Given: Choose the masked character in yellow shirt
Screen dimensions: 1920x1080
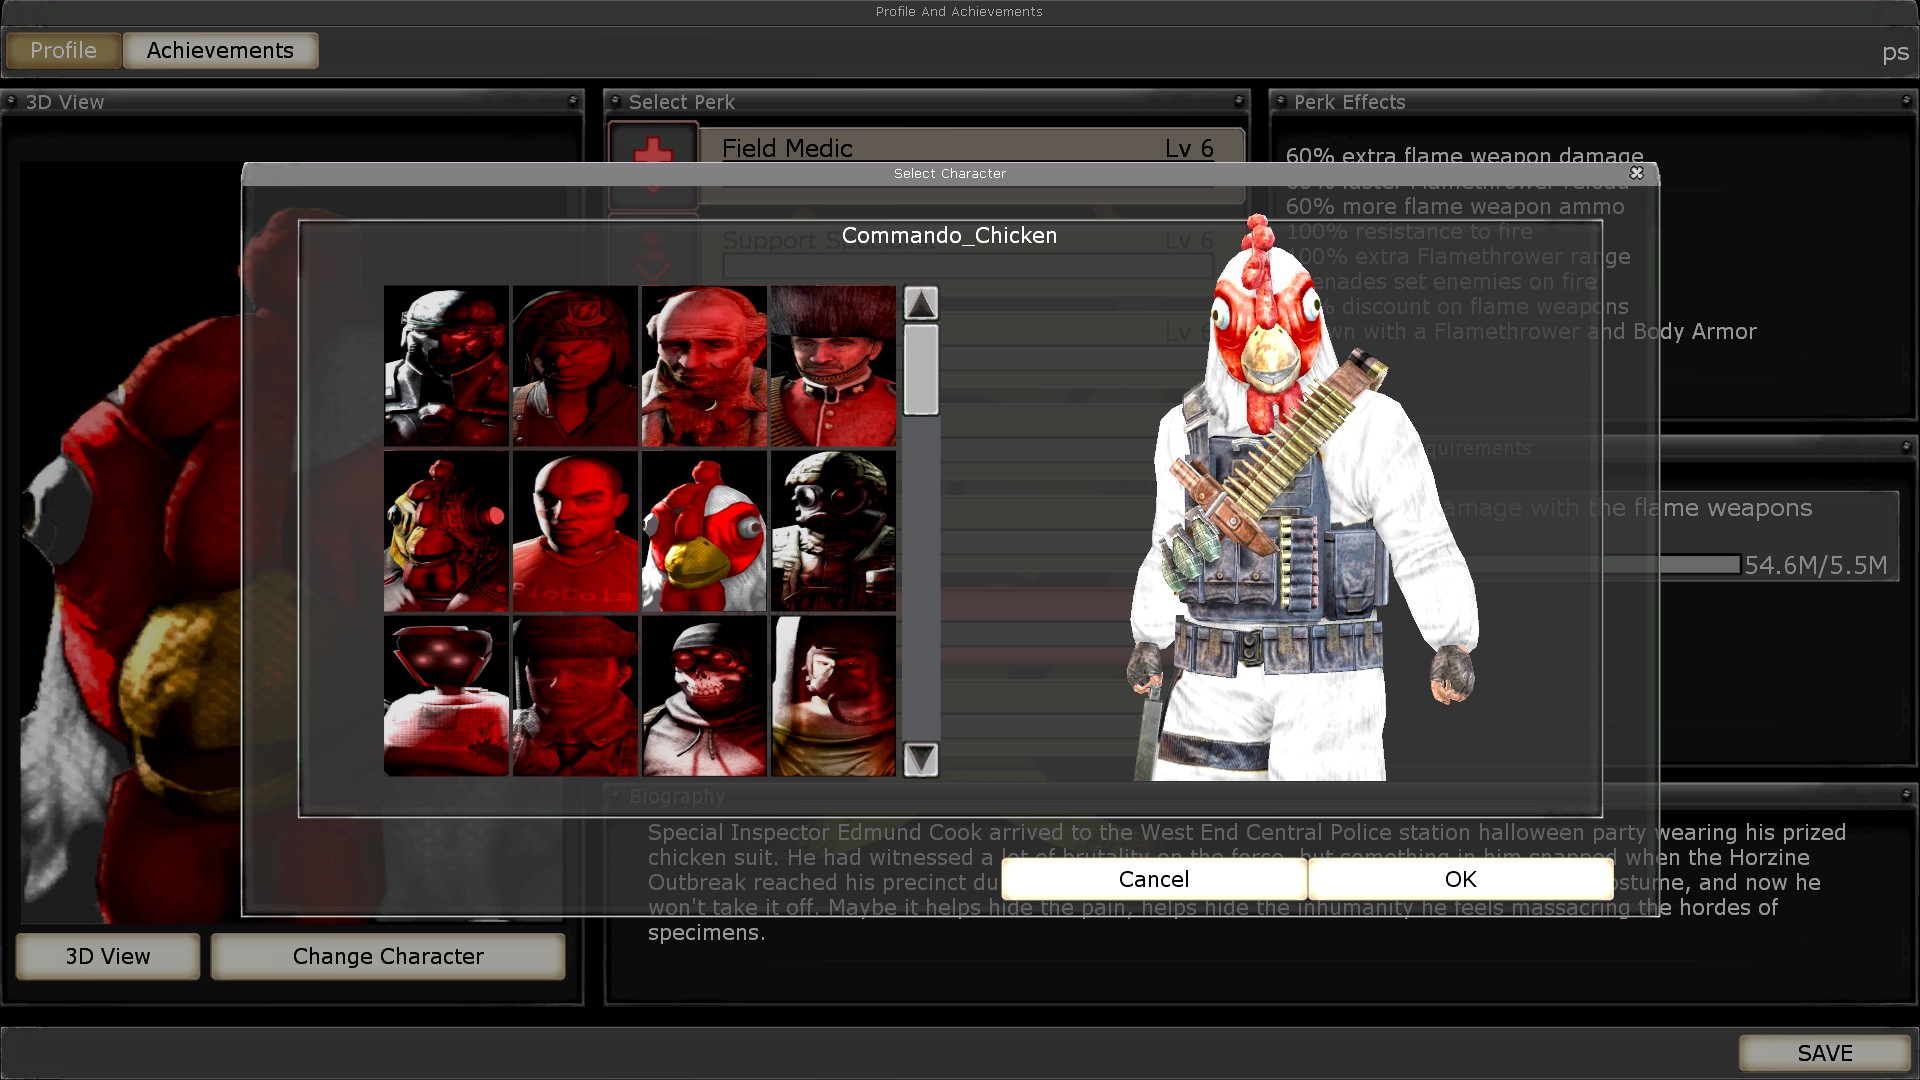Looking at the screenshot, I should [x=833, y=696].
